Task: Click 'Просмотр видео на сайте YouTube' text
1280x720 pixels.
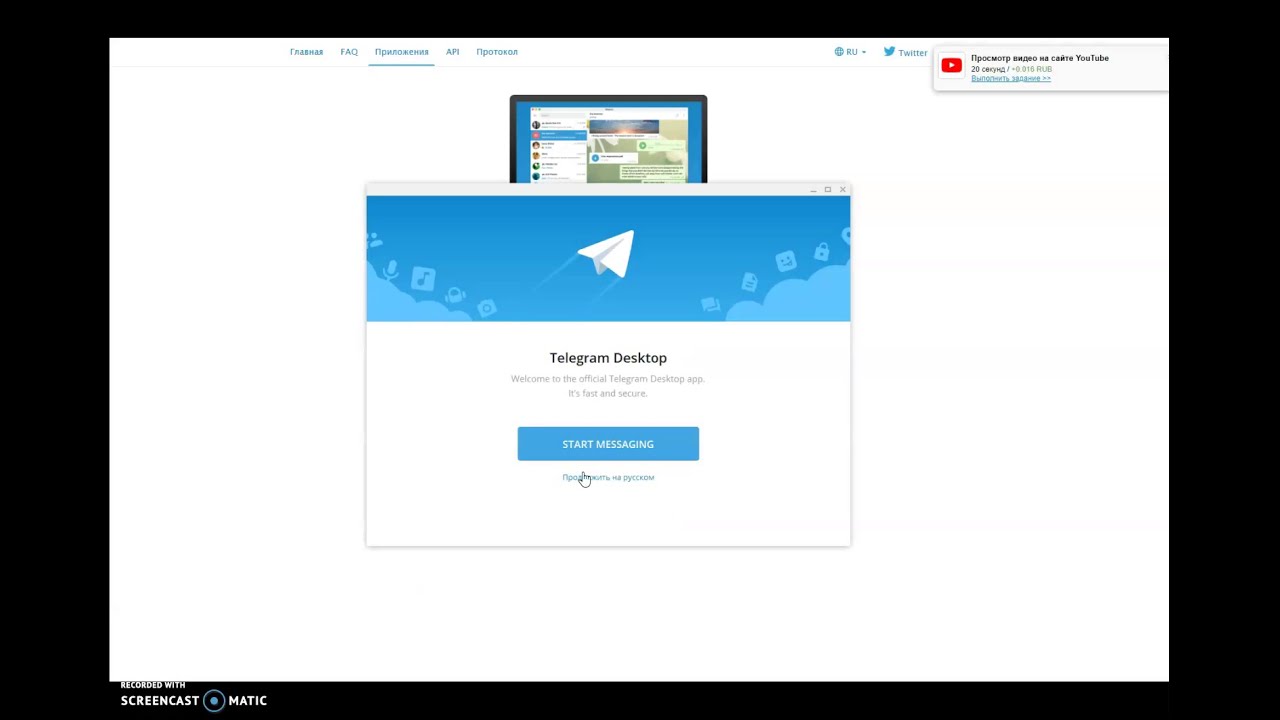Action: (x=1040, y=58)
